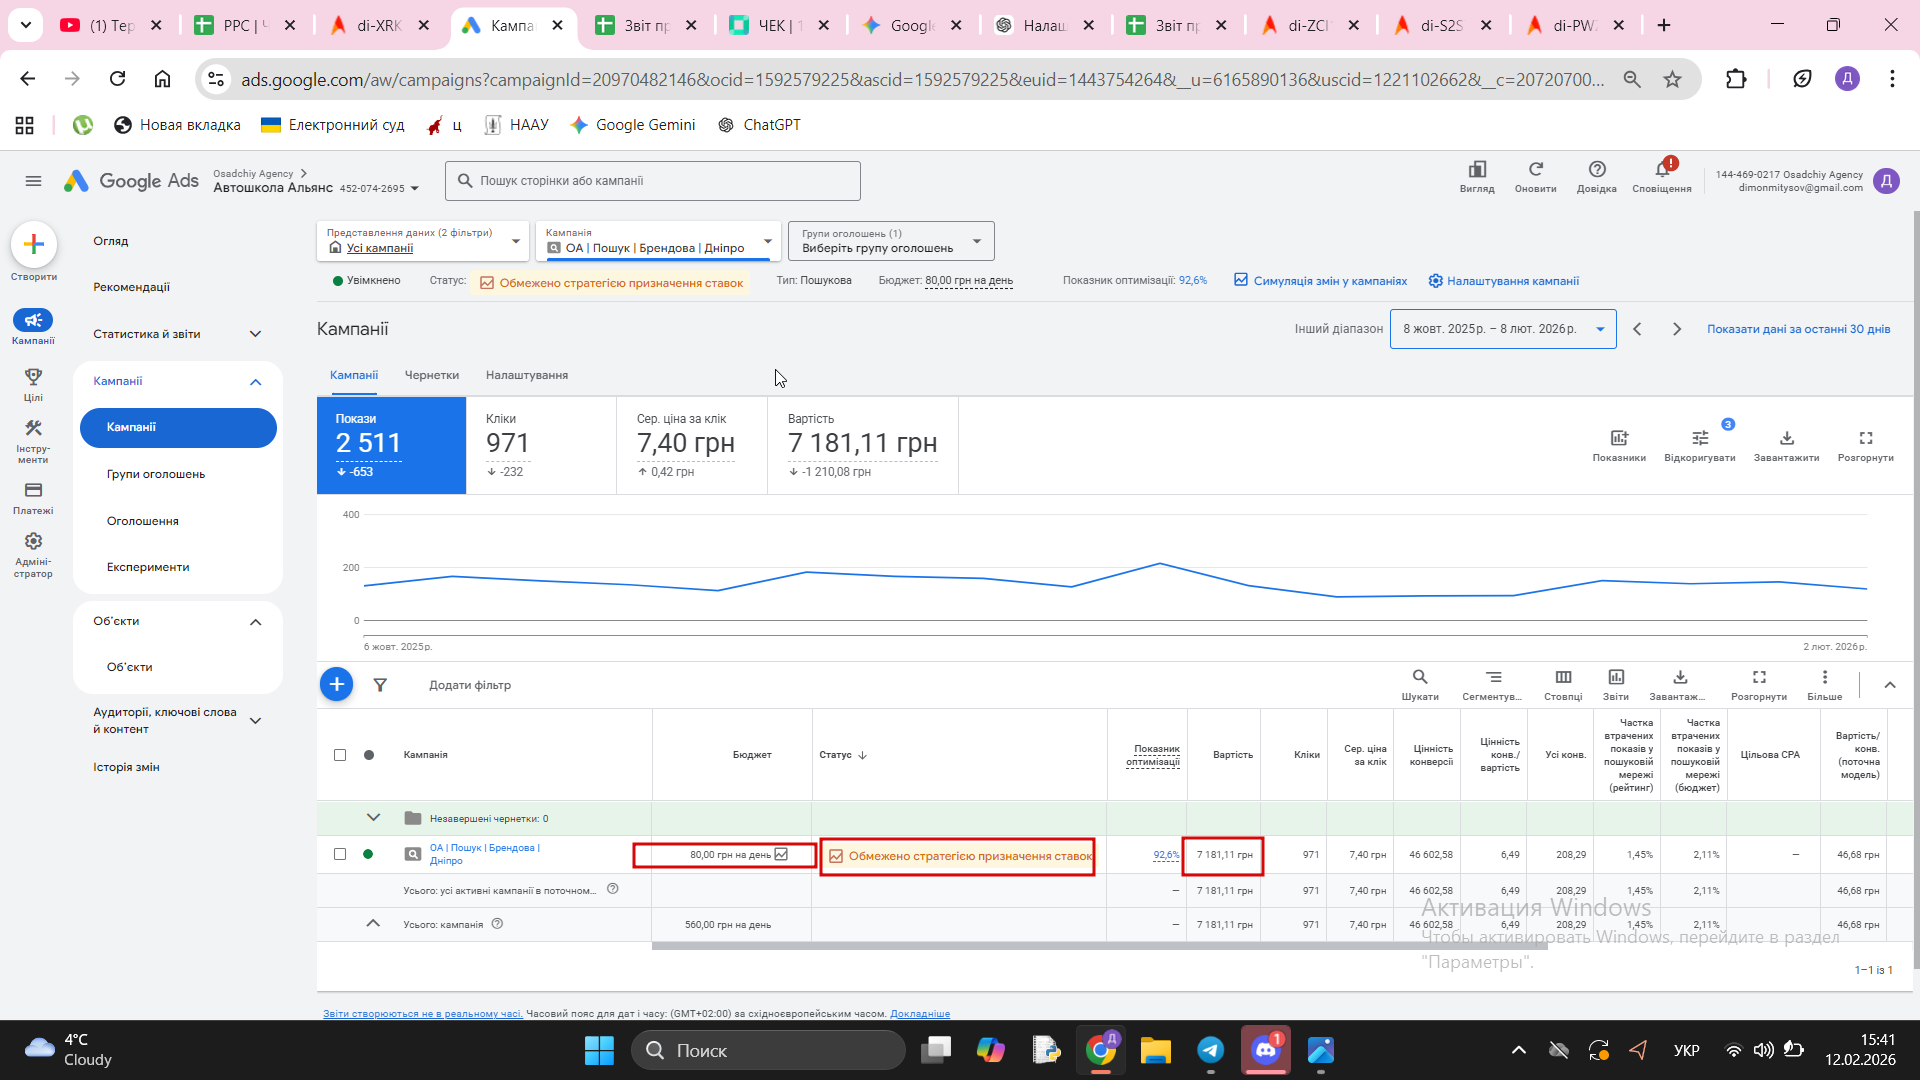Check the ОА | Пошук | Брендова row checkbox
1920x1080 pixels.
click(340, 854)
